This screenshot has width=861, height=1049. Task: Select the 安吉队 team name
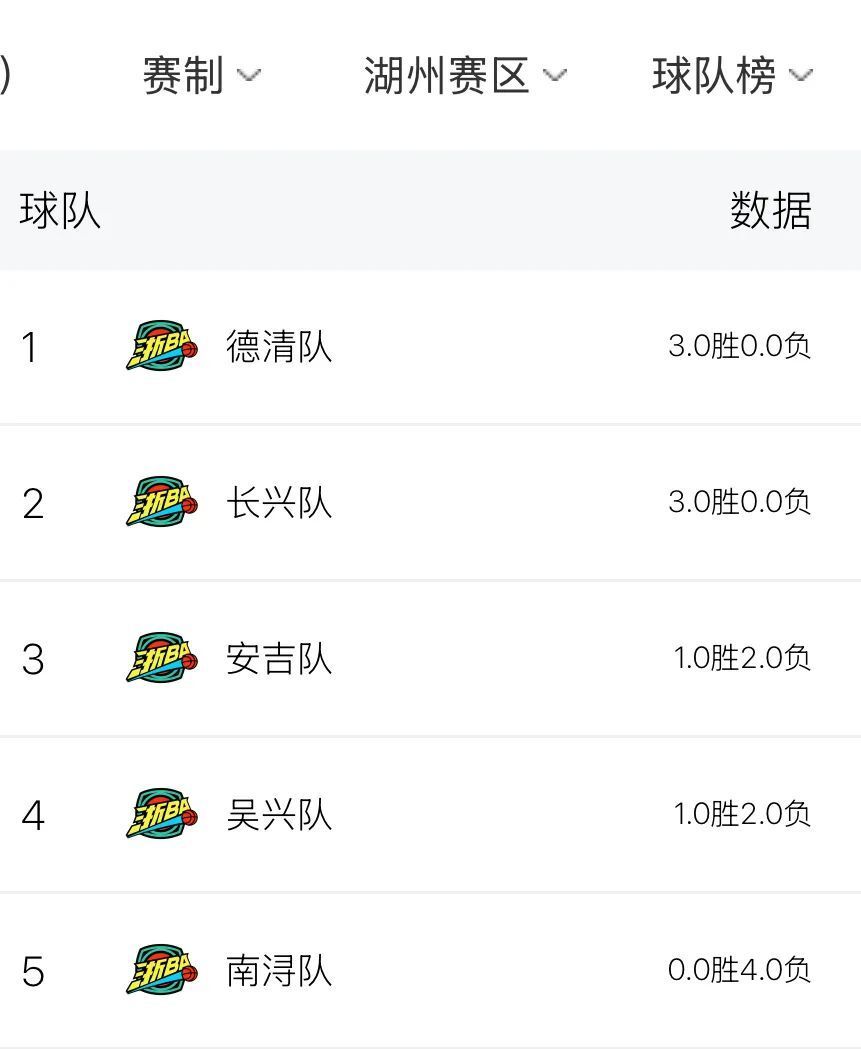point(279,658)
